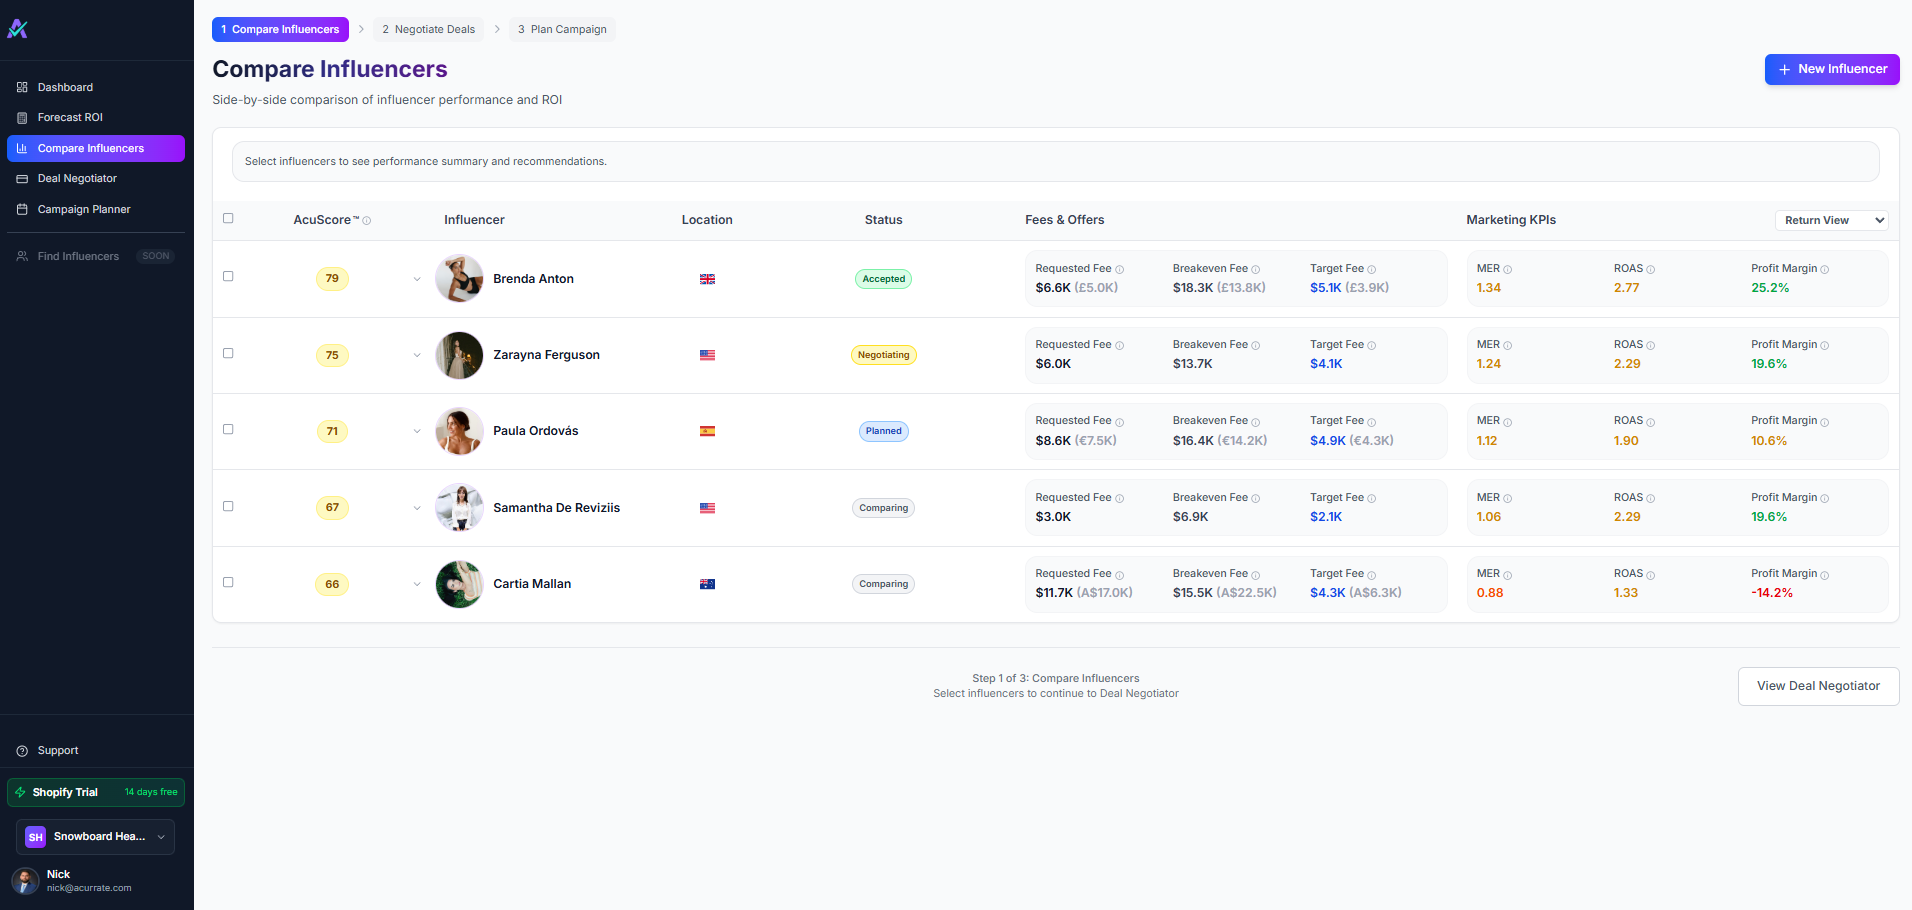Open the Deal Negotiator sidebar icon
The width and height of the screenshot is (1912, 910).
point(22,178)
